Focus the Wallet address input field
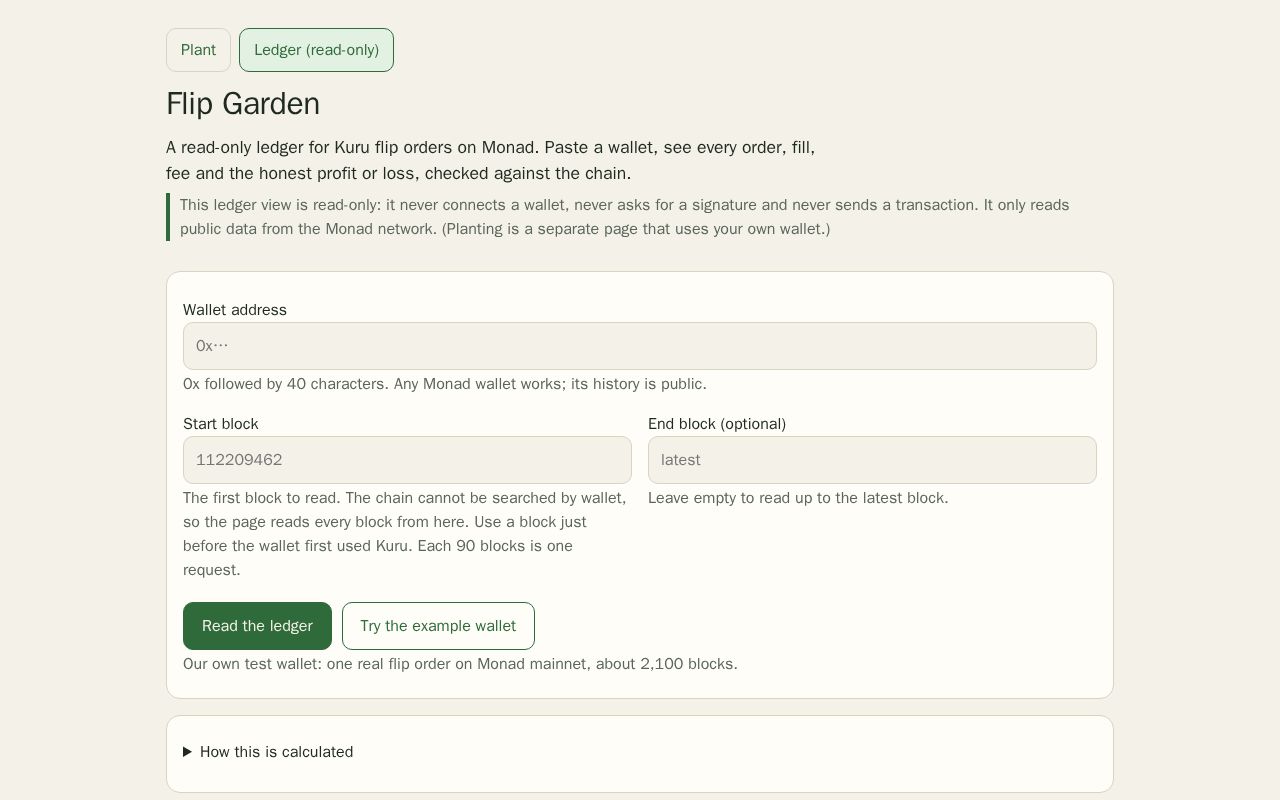 point(640,346)
